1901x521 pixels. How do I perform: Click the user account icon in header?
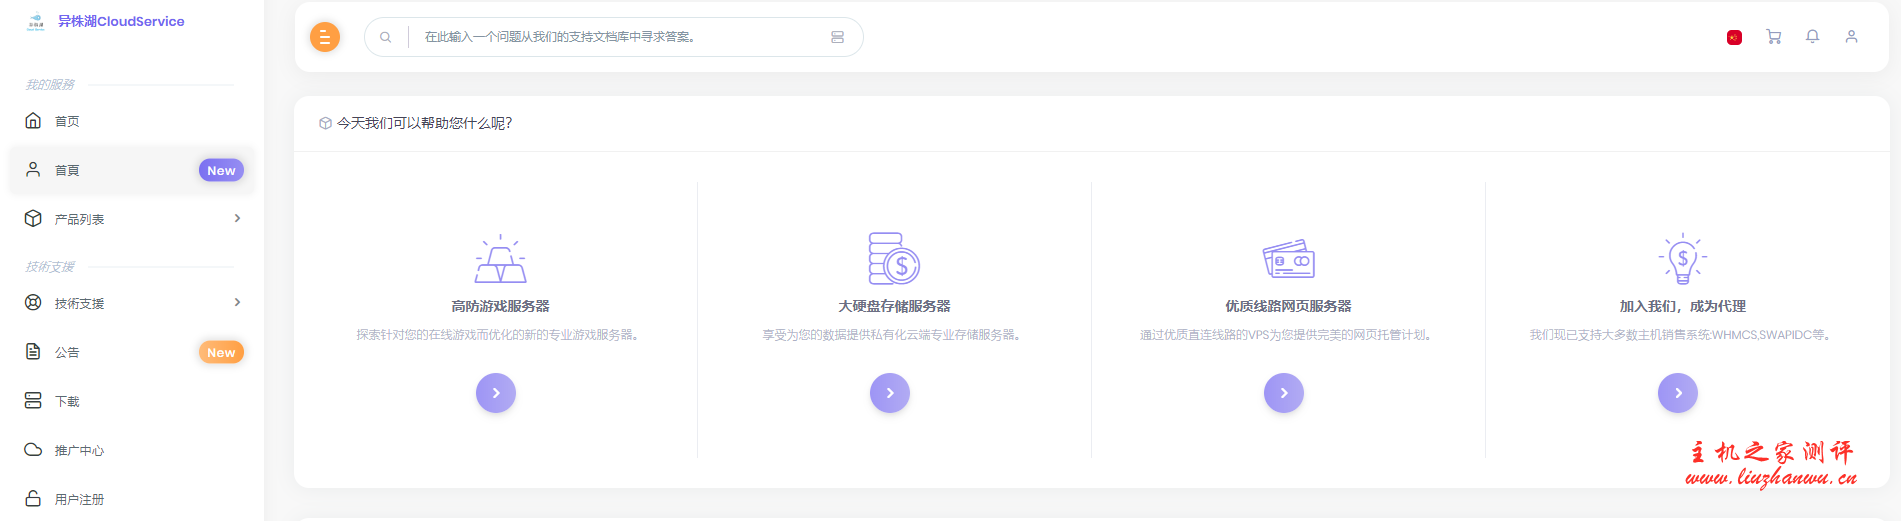[1851, 37]
